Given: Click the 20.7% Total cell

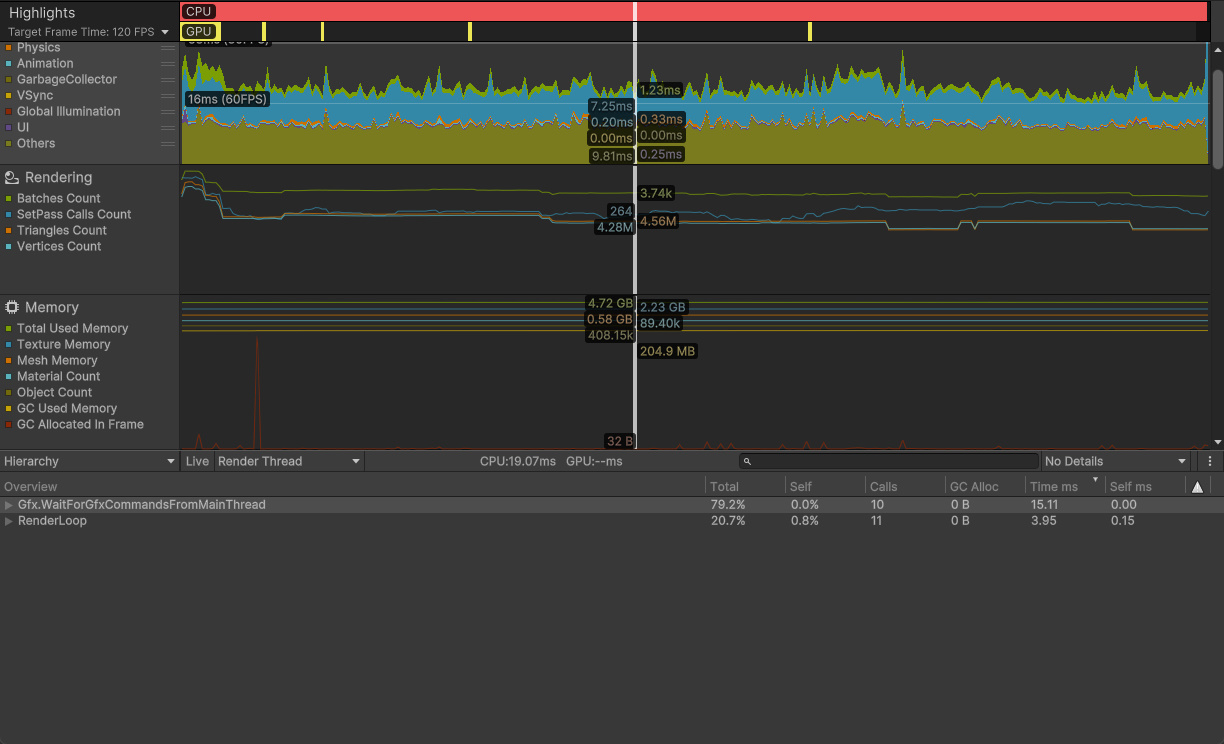Looking at the screenshot, I should pos(728,521).
